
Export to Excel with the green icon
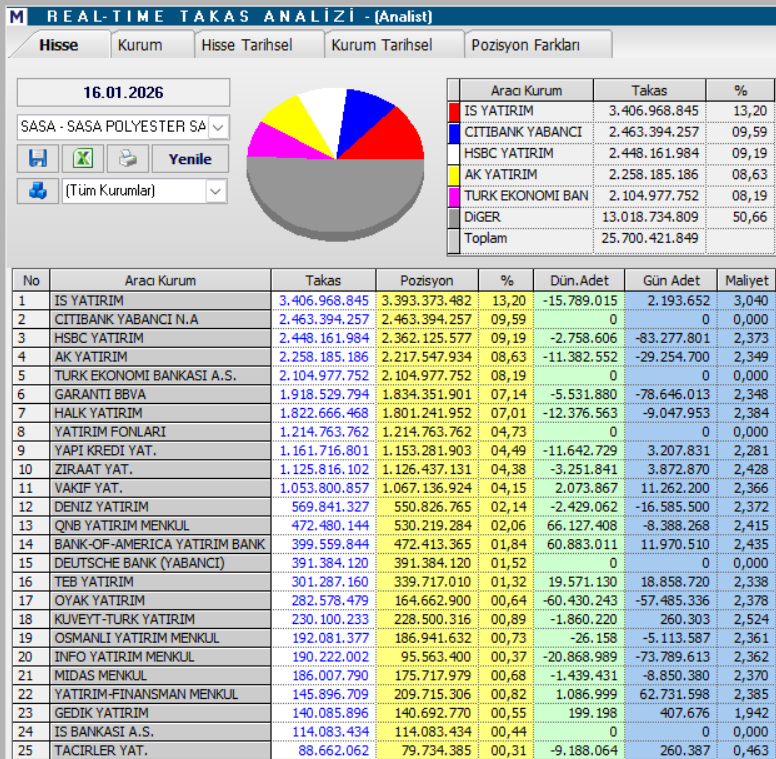[83, 158]
